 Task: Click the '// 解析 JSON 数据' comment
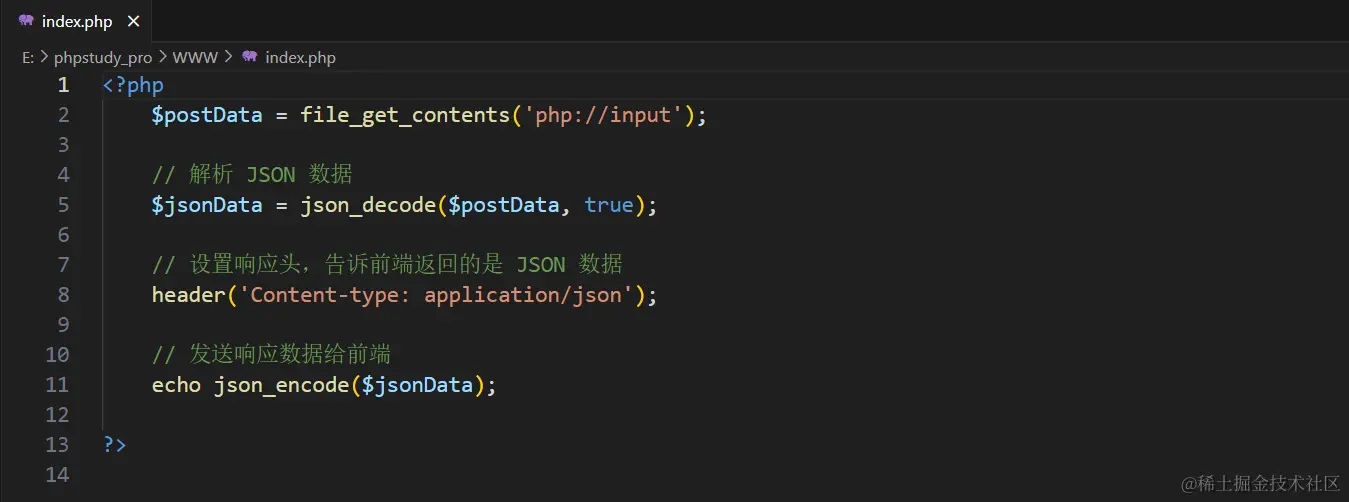252,175
